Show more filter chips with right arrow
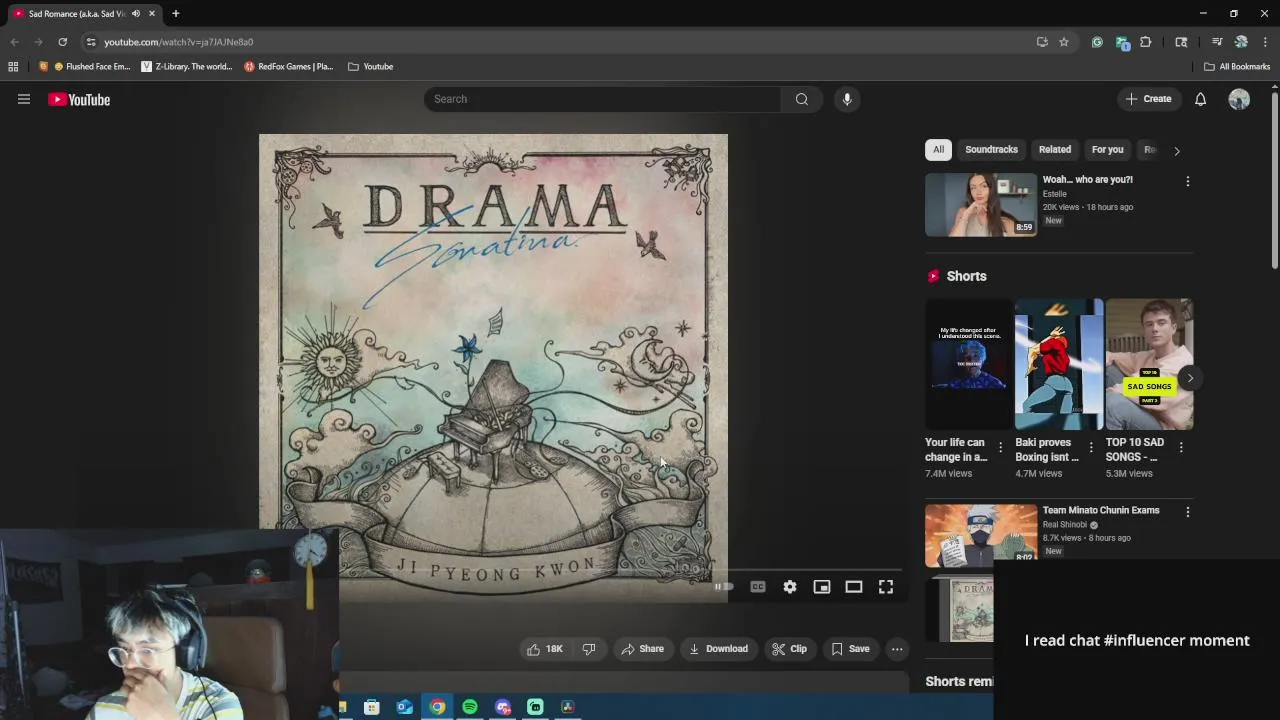This screenshot has width=1280, height=720. [x=1177, y=151]
